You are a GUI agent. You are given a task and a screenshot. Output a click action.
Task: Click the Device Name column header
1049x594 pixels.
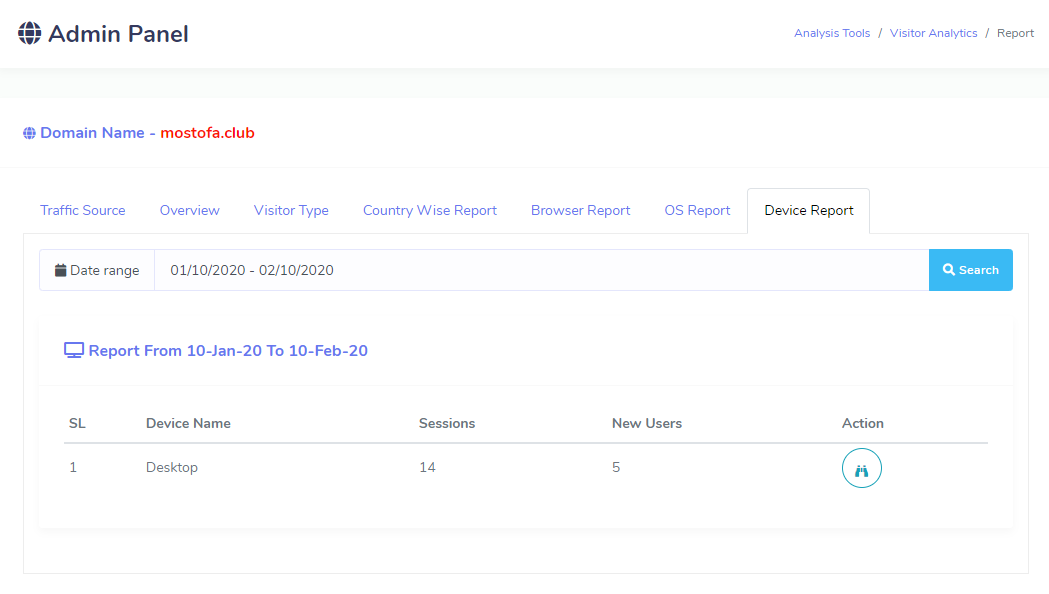188,424
